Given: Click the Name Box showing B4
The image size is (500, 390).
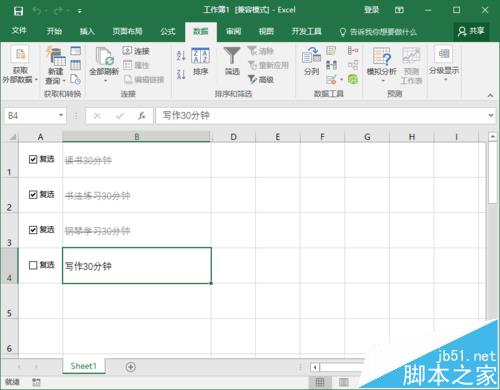Looking at the screenshot, I should coord(30,116).
